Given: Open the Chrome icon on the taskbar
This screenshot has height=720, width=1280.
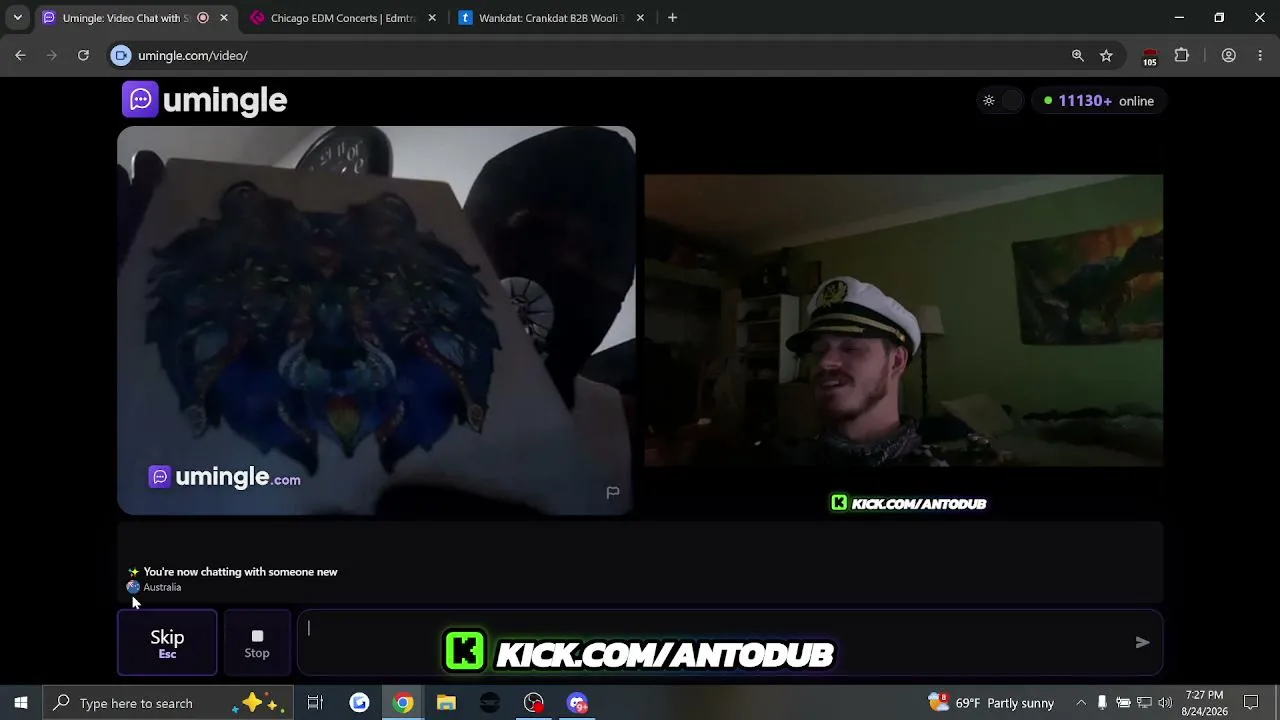Looking at the screenshot, I should pyautogui.click(x=403, y=703).
